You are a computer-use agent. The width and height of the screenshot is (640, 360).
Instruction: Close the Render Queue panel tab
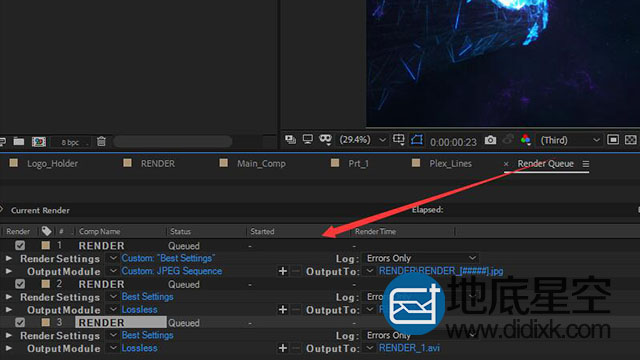click(x=506, y=164)
